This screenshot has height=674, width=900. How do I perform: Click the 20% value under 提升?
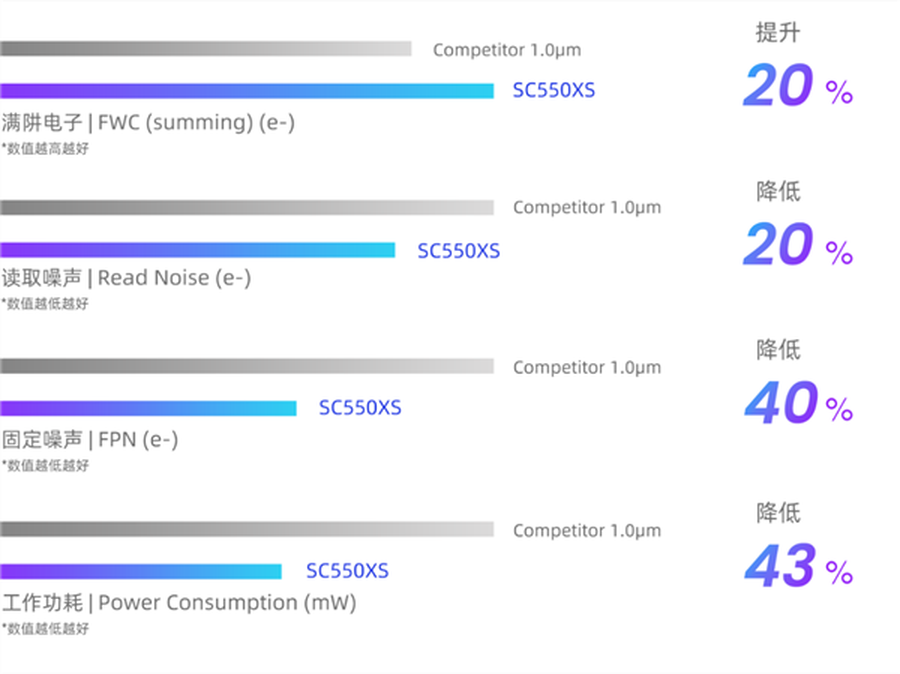click(x=797, y=88)
